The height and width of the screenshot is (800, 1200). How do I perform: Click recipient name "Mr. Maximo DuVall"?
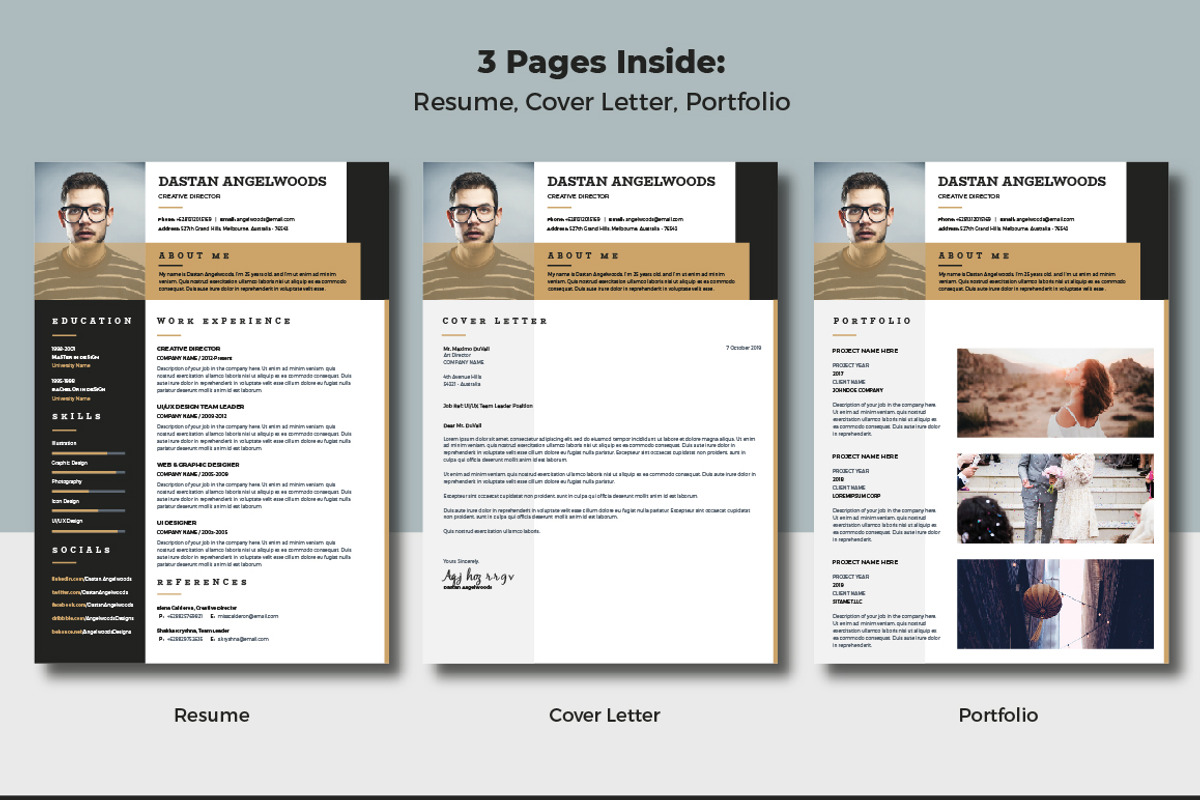[x=466, y=348]
